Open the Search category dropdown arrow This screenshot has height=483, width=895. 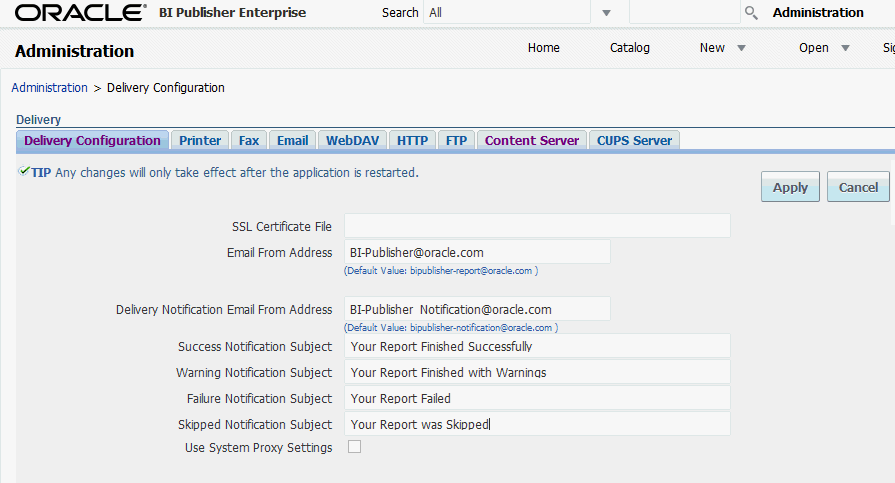[606, 13]
